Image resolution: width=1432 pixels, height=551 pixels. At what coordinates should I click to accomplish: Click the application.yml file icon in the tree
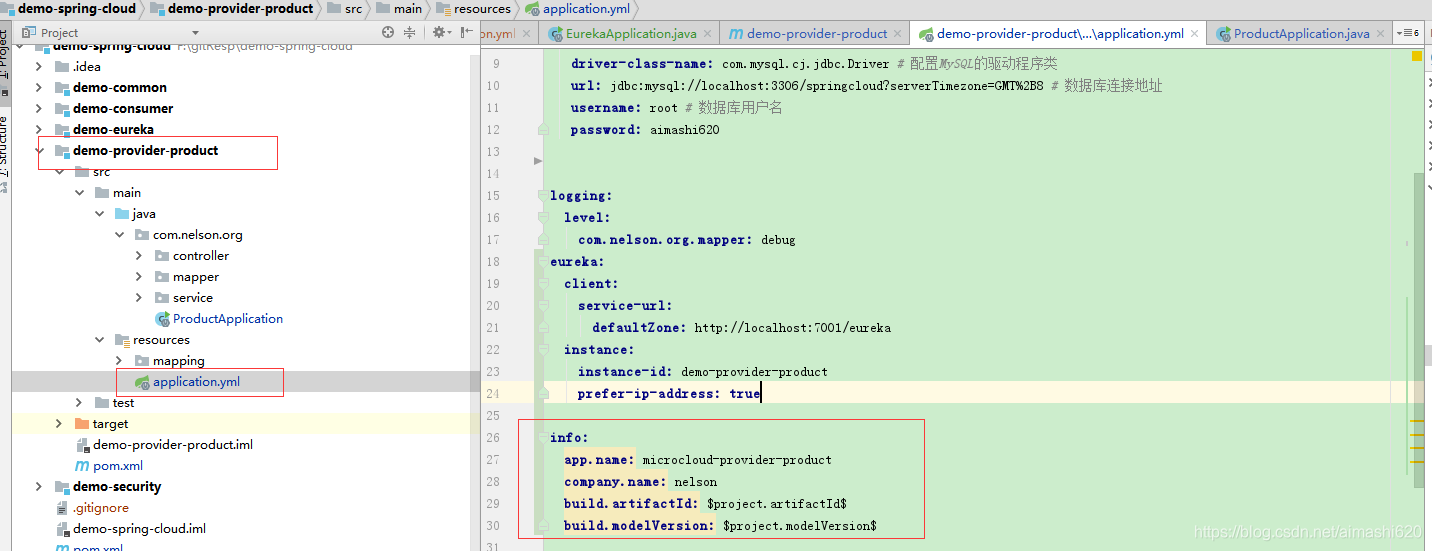point(142,382)
